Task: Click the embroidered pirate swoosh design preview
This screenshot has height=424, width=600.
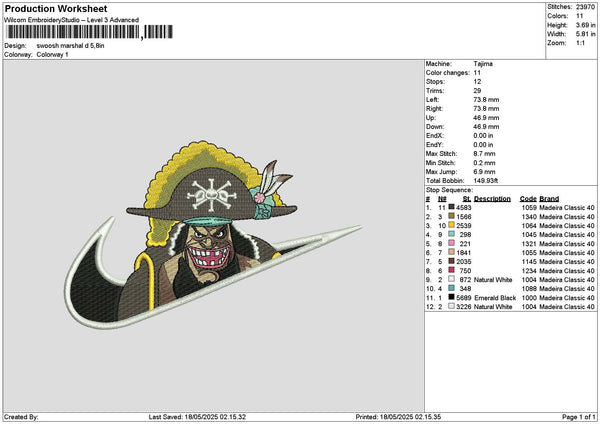Action: (x=213, y=235)
